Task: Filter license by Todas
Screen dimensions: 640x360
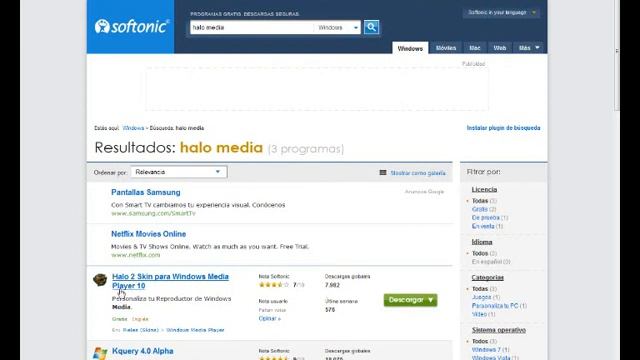Action: [480, 201]
